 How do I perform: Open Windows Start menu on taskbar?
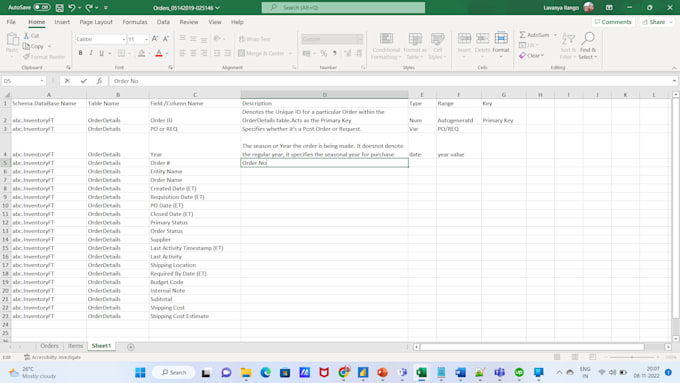(140, 373)
